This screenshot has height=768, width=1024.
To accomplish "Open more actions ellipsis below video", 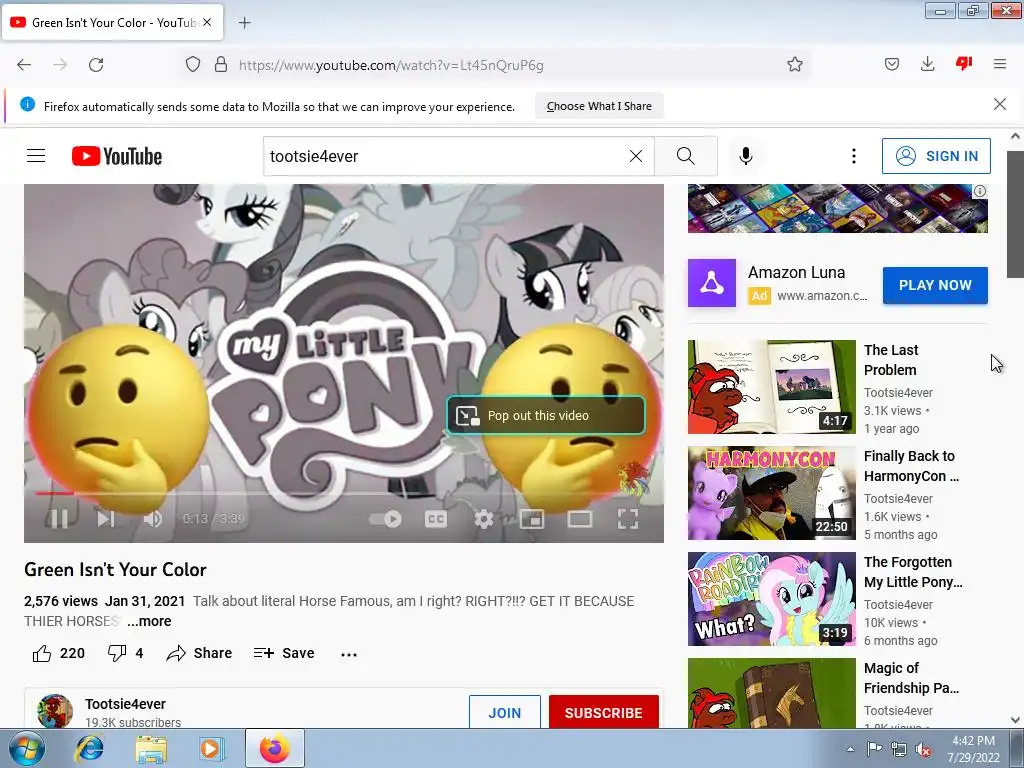I will [349, 654].
